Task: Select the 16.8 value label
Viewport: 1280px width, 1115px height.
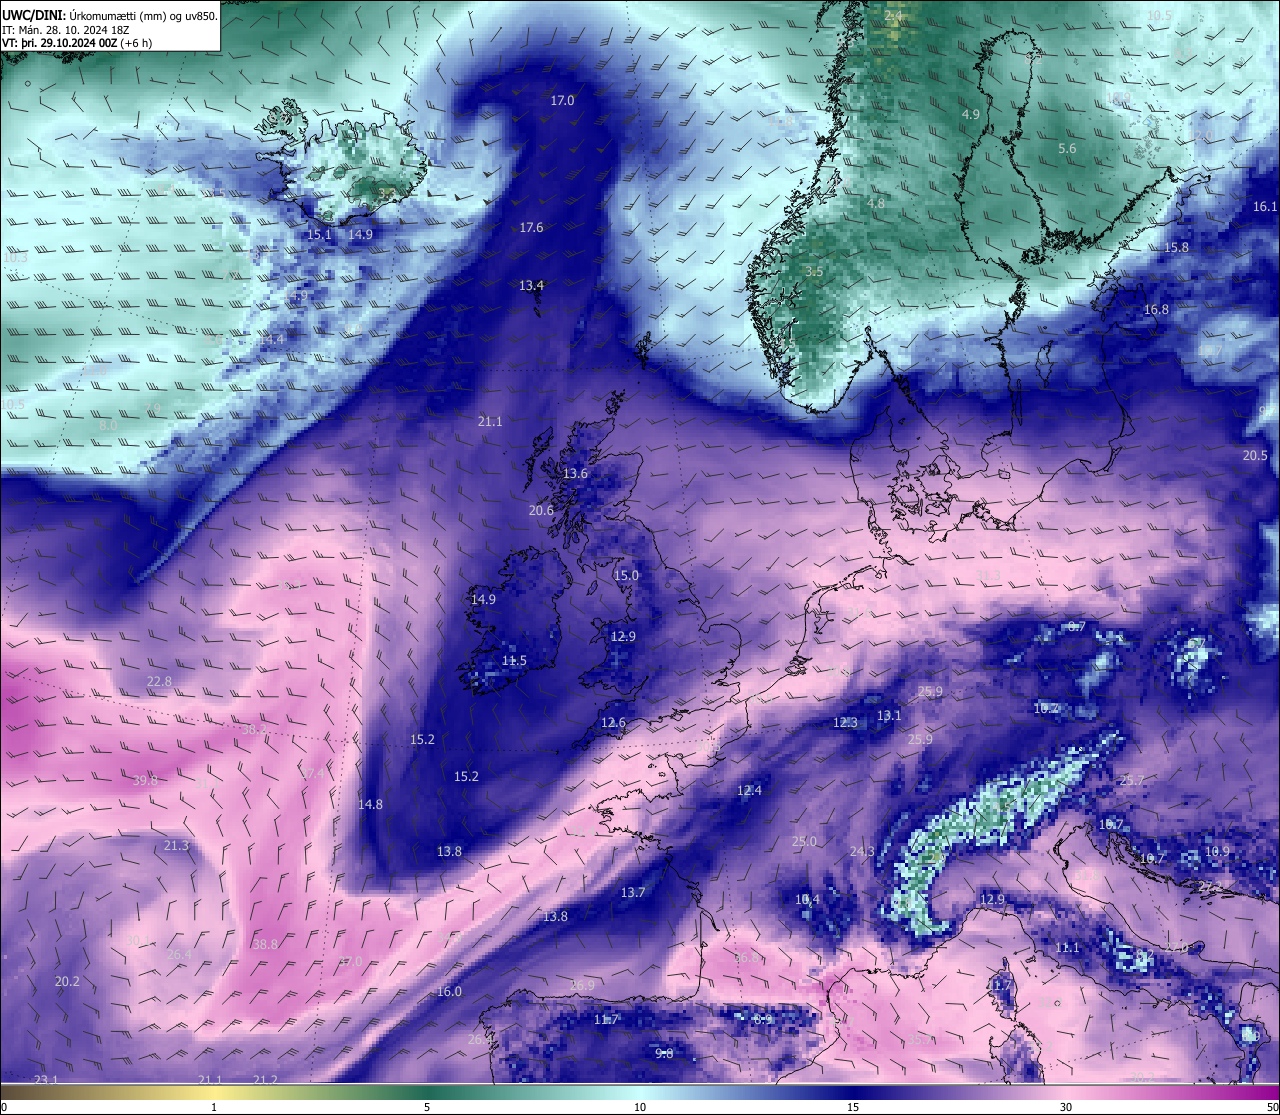Action: tap(1156, 309)
